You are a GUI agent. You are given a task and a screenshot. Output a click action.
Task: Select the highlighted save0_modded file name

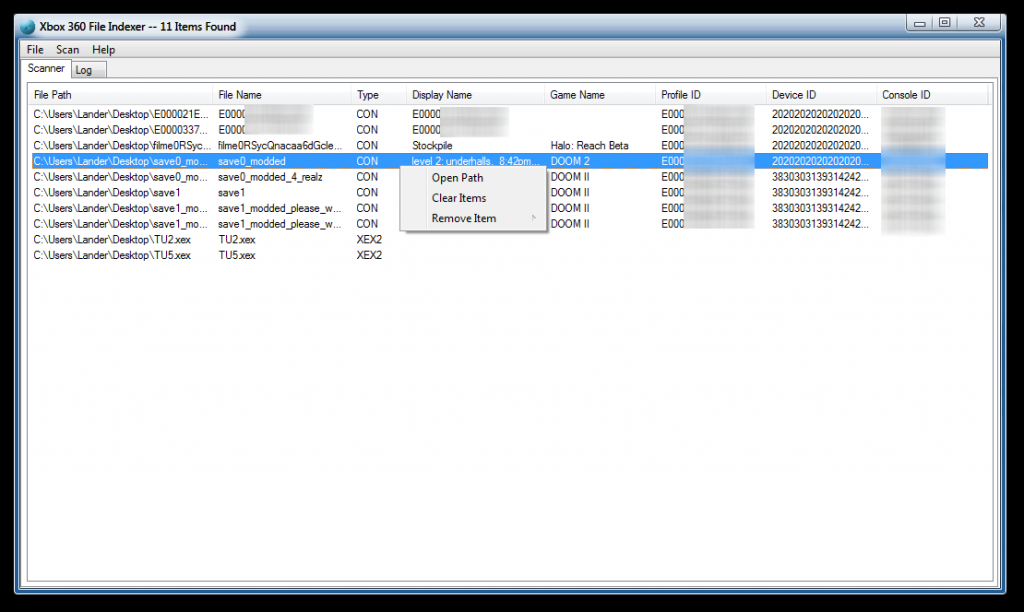click(x=251, y=161)
